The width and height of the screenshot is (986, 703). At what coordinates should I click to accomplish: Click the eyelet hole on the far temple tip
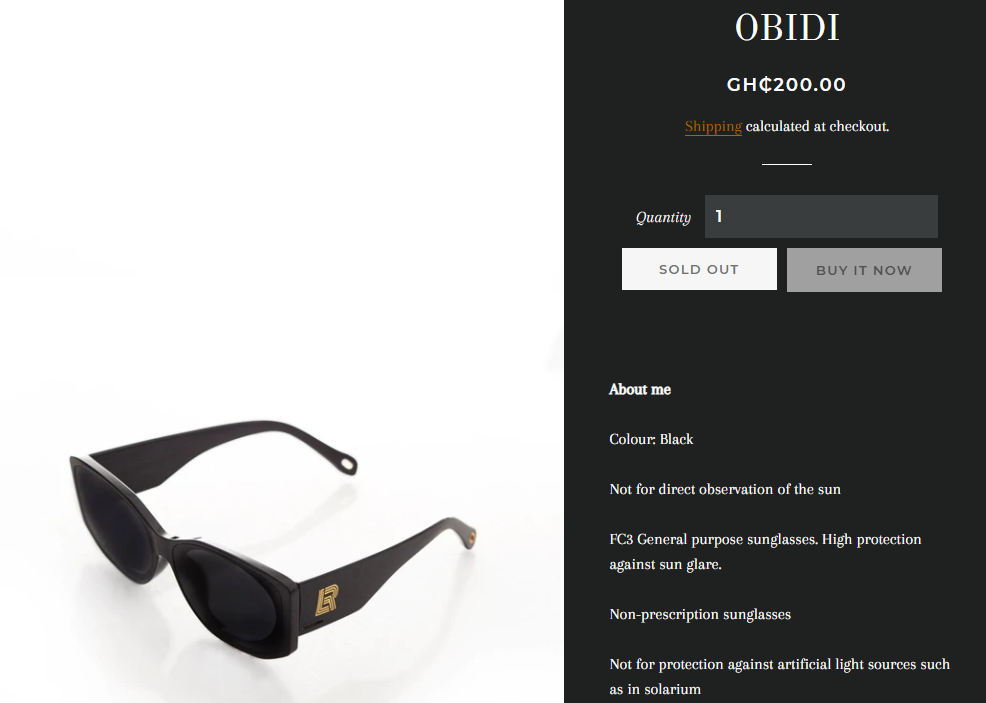pyautogui.click(x=347, y=465)
